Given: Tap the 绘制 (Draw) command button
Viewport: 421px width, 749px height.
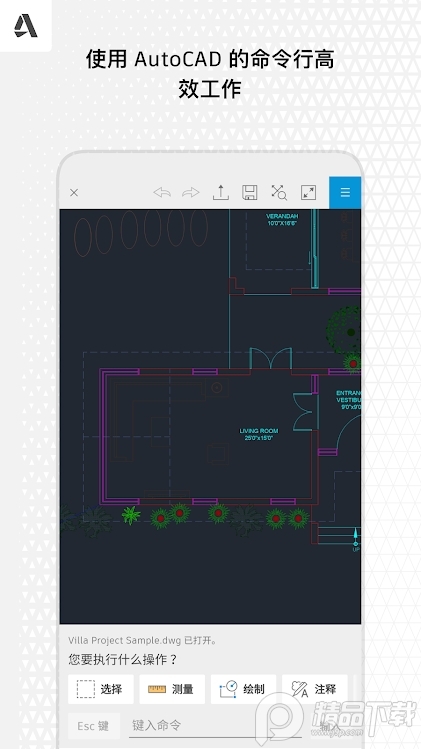Looking at the screenshot, I should [243, 689].
